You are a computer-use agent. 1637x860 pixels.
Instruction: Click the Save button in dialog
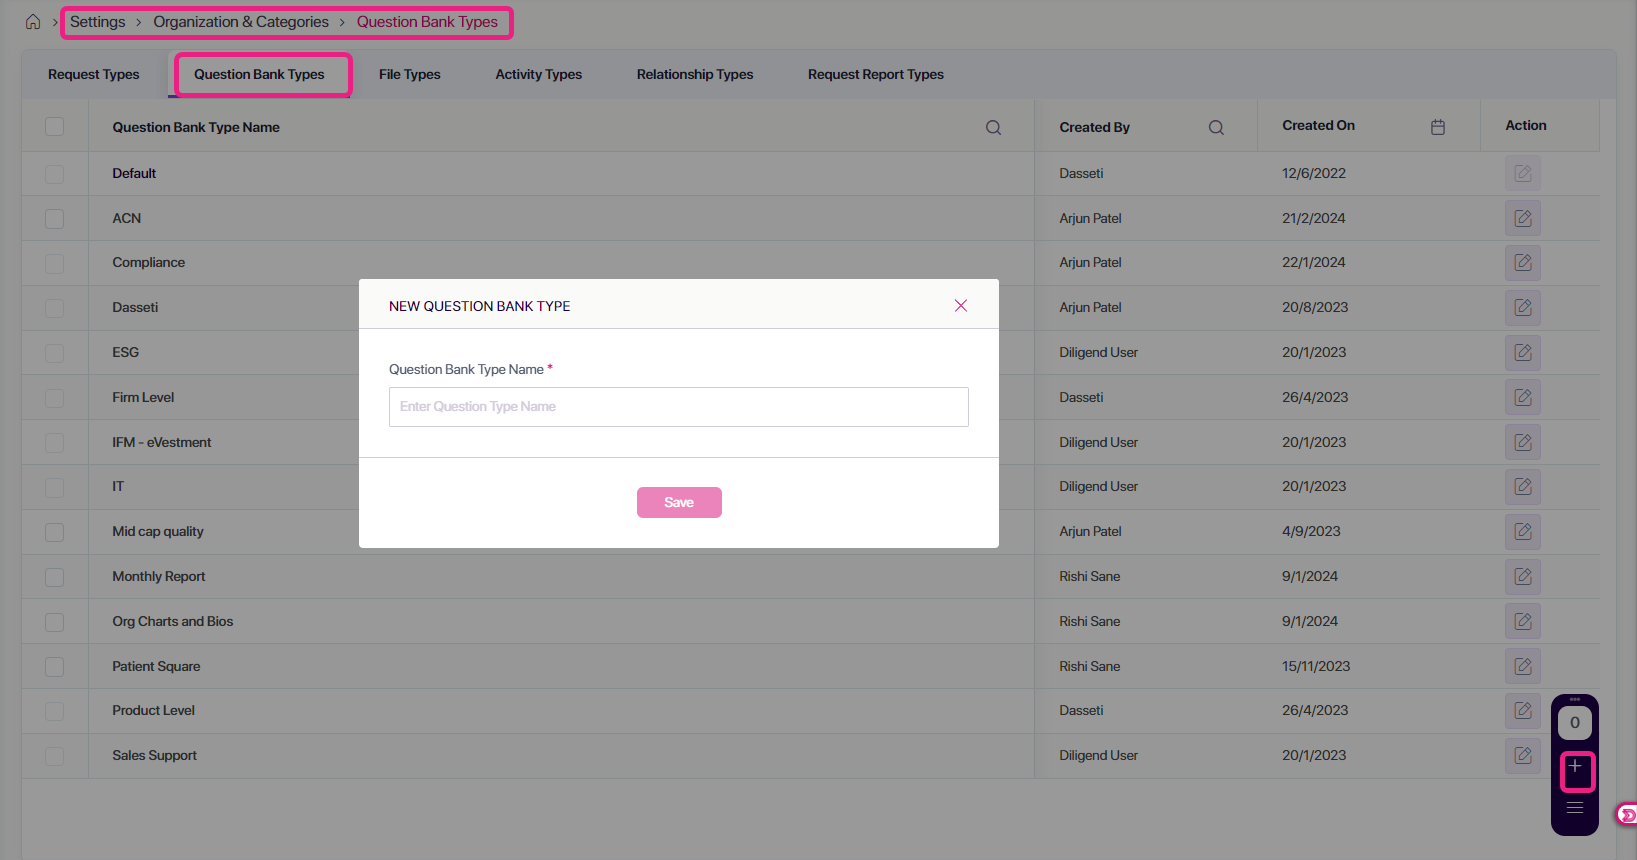[x=679, y=502]
